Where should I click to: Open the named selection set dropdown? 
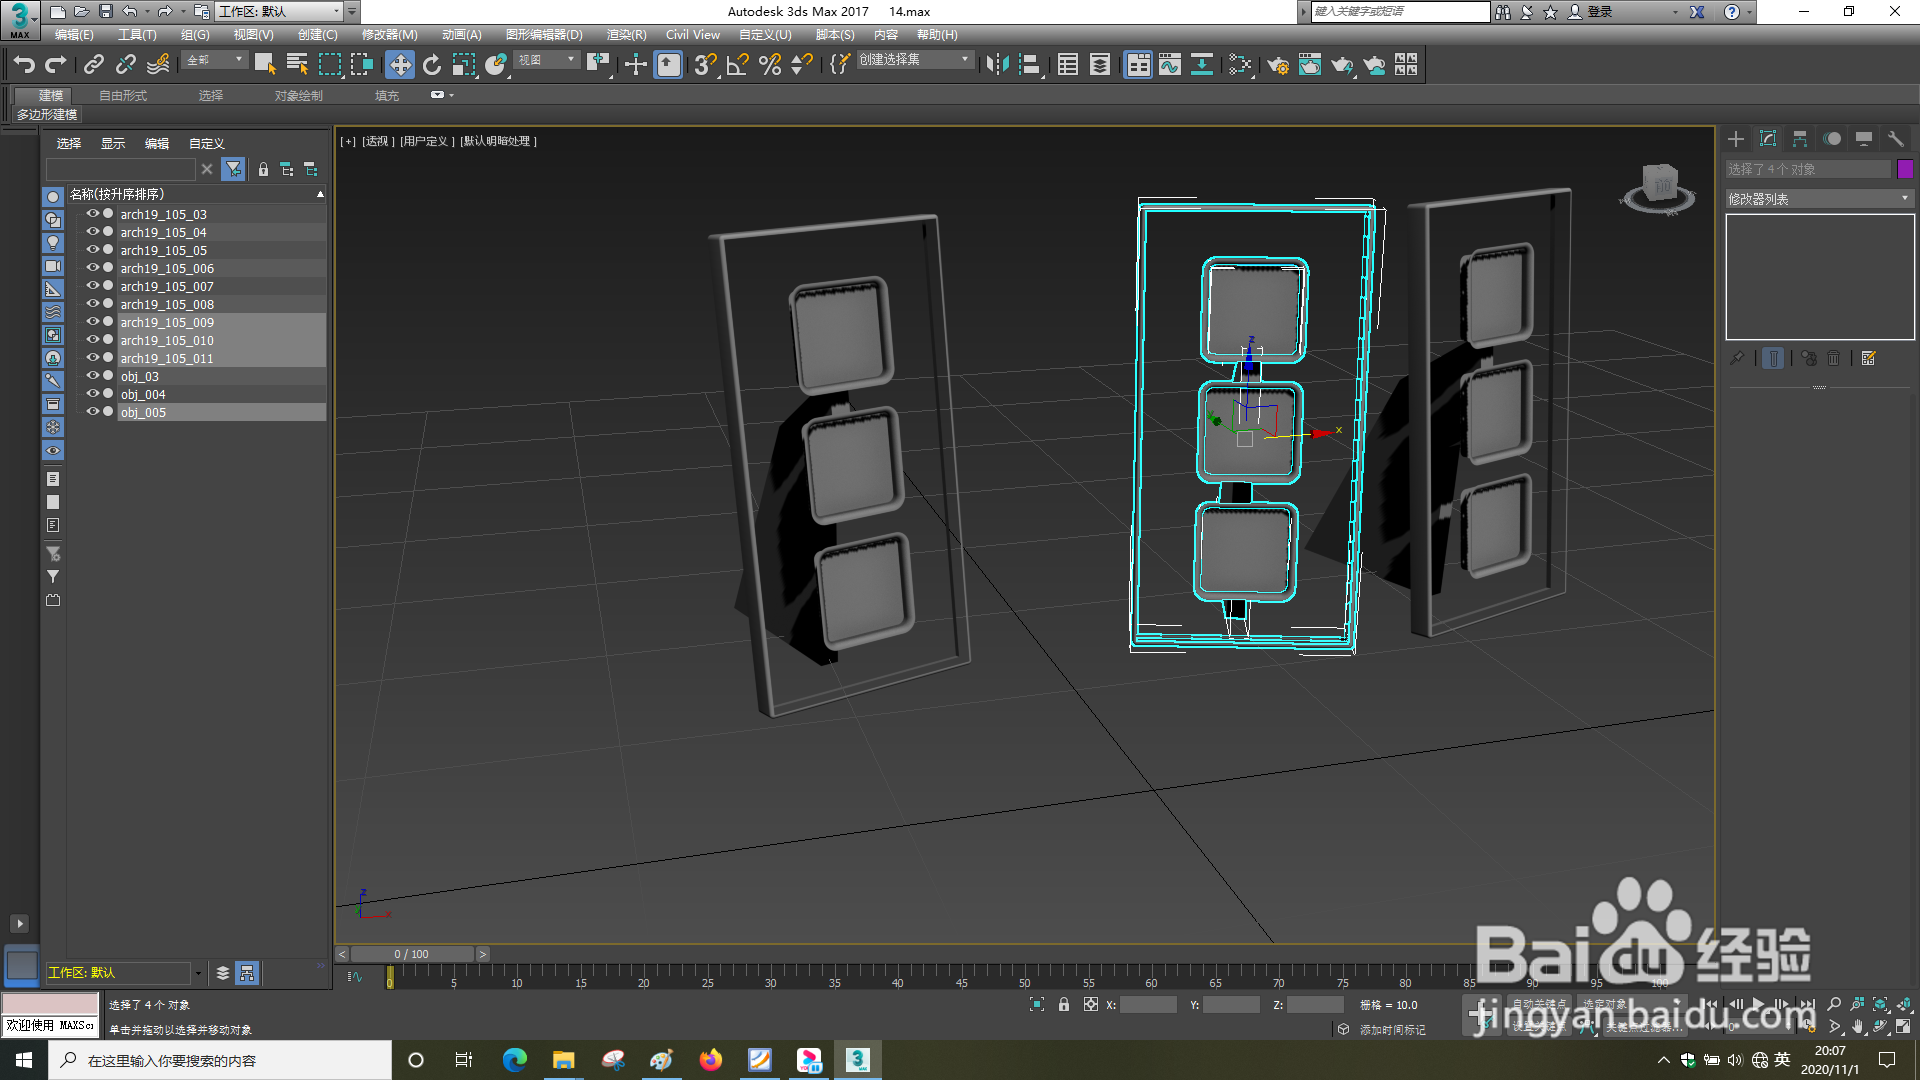coord(964,60)
